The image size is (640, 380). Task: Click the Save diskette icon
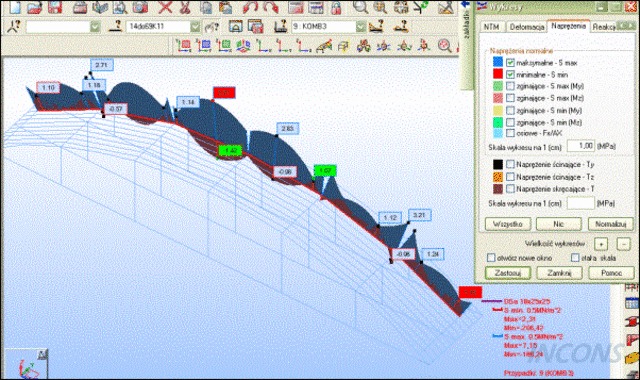click(x=55, y=7)
